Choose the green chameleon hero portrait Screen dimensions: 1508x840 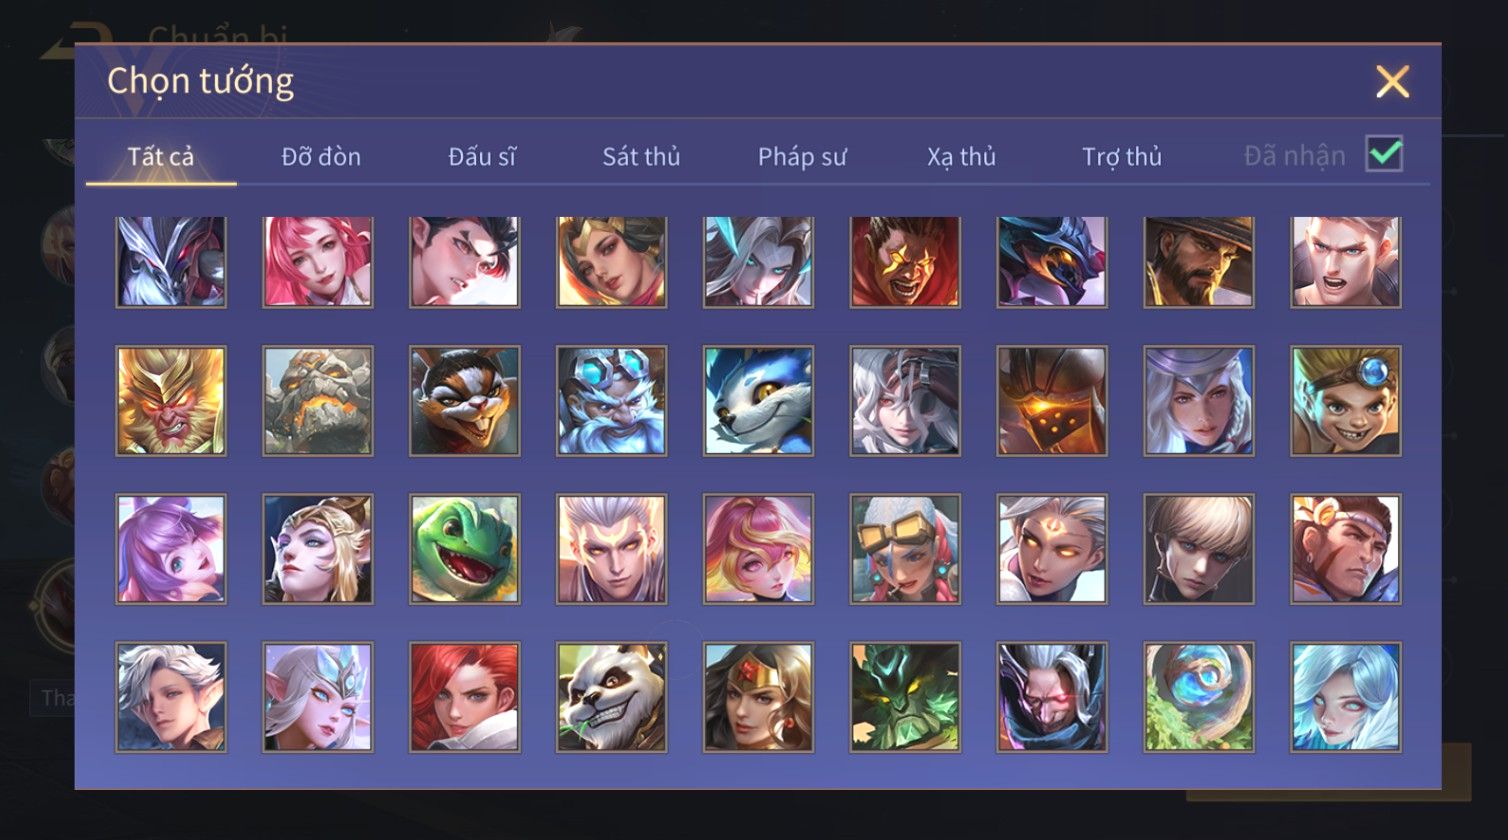click(465, 549)
